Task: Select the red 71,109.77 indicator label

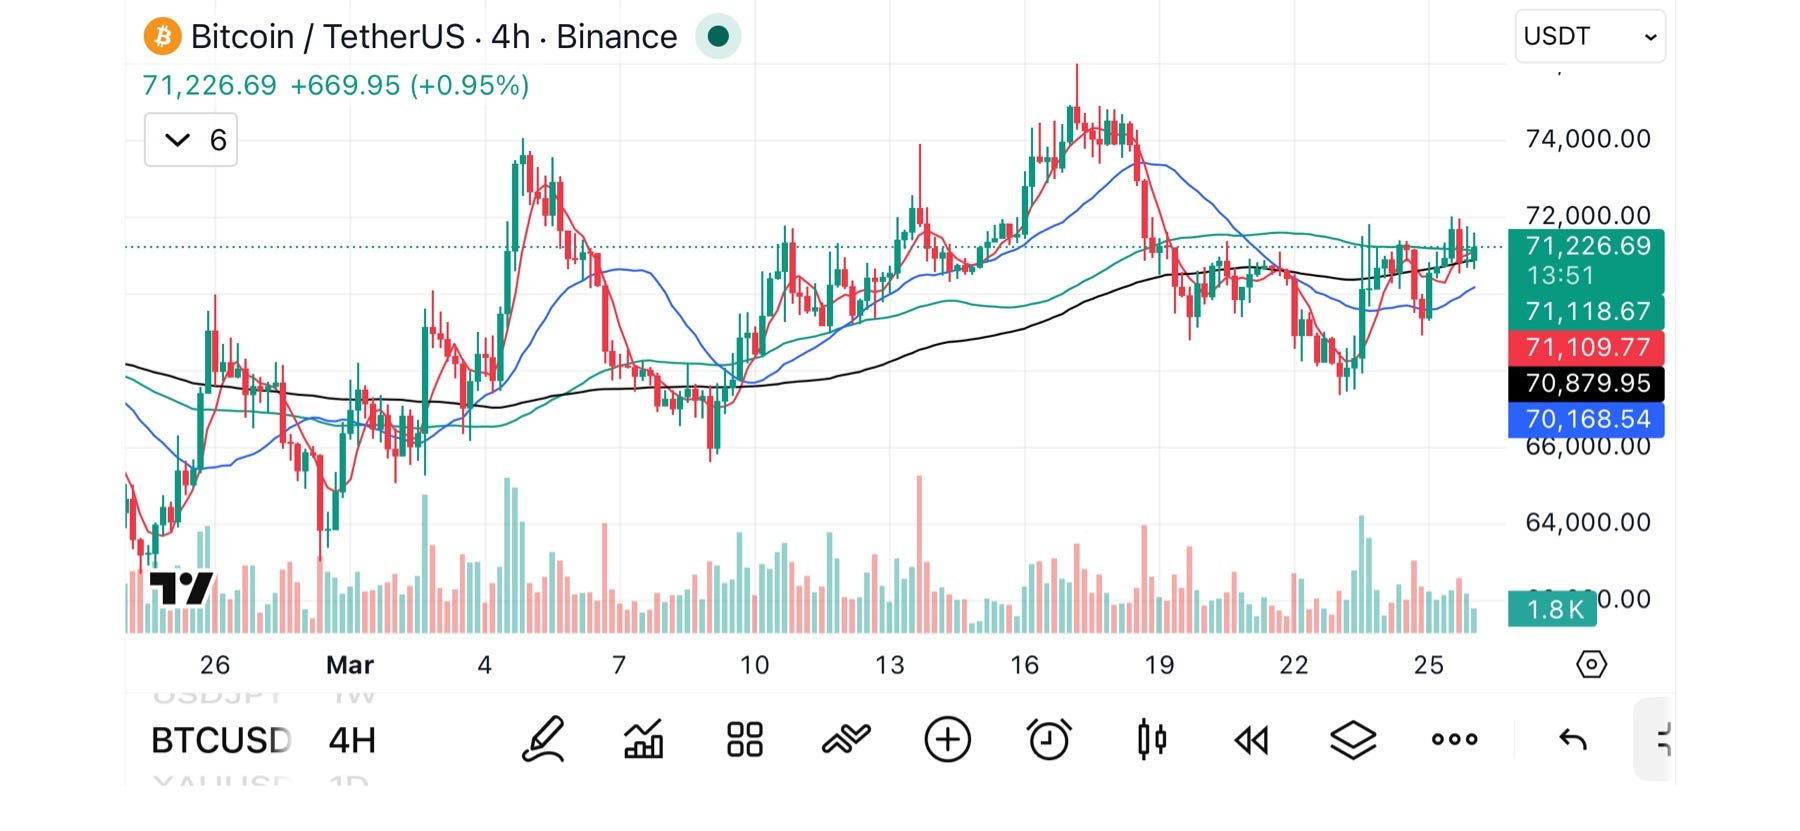Action: click(x=1586, y=348)
